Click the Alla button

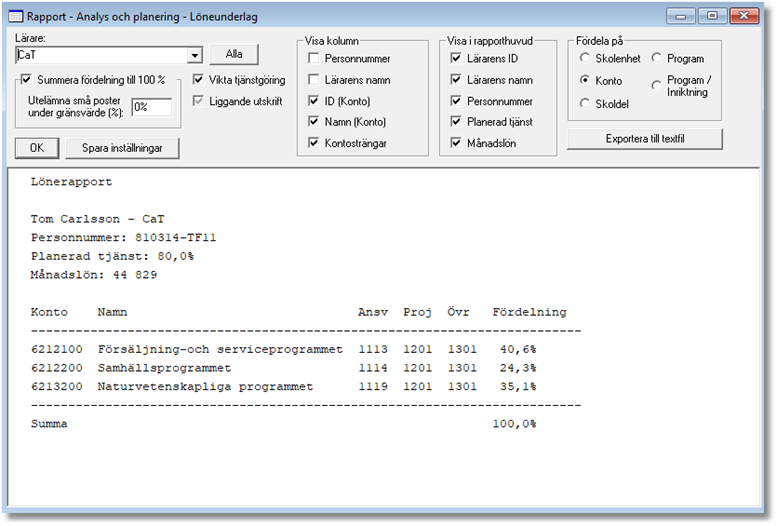coord(234,54)
